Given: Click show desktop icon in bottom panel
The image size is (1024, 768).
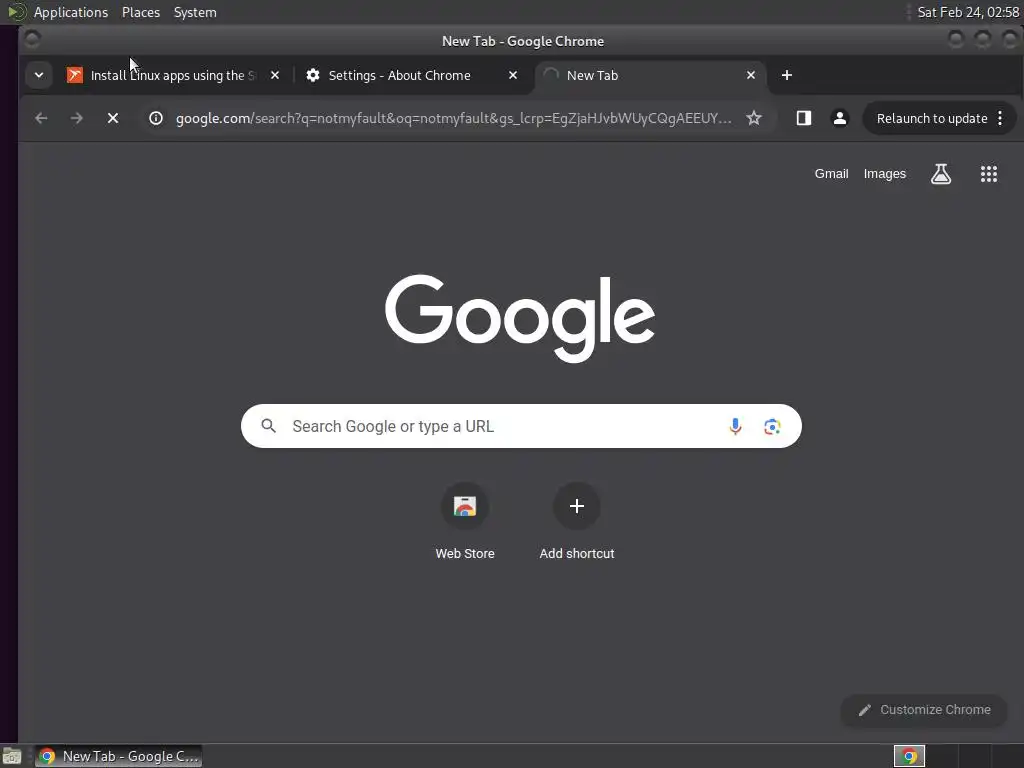Looking at the screenshot, I should tap(12, 757).
